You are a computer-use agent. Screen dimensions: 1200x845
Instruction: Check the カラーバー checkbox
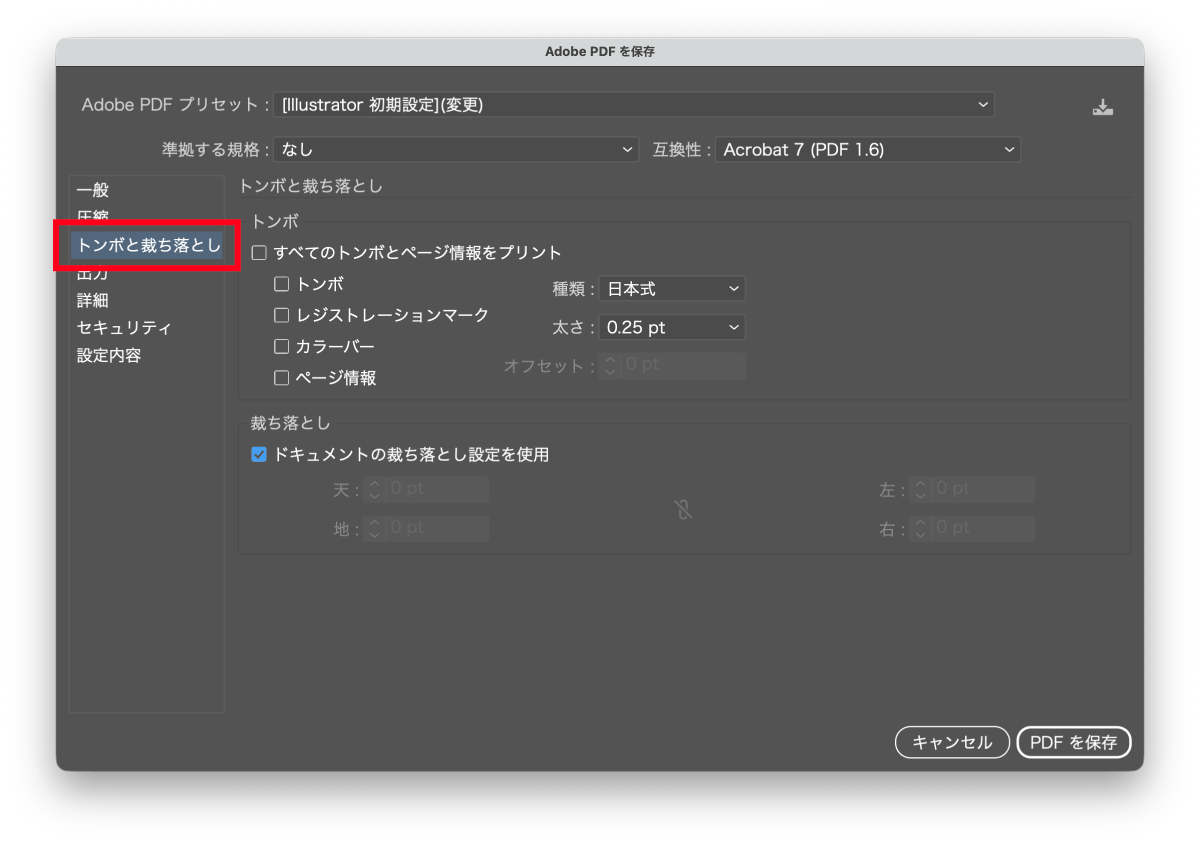pos(282,347)
